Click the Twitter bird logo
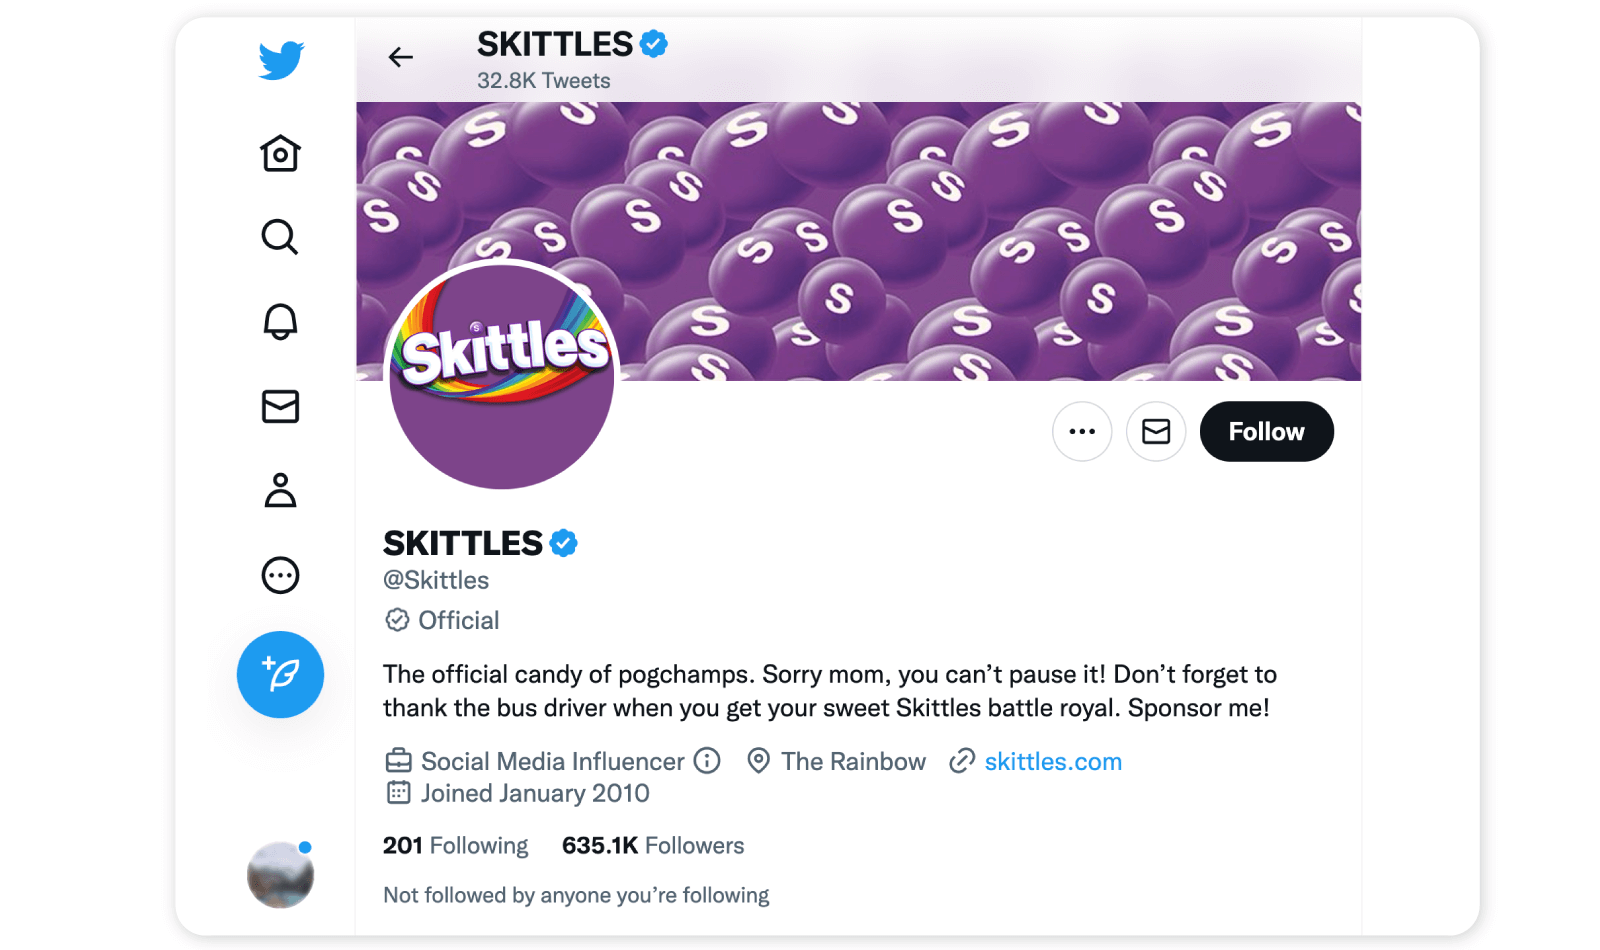This screenshot has height=950, width=1600. click(x=281, y=60)
